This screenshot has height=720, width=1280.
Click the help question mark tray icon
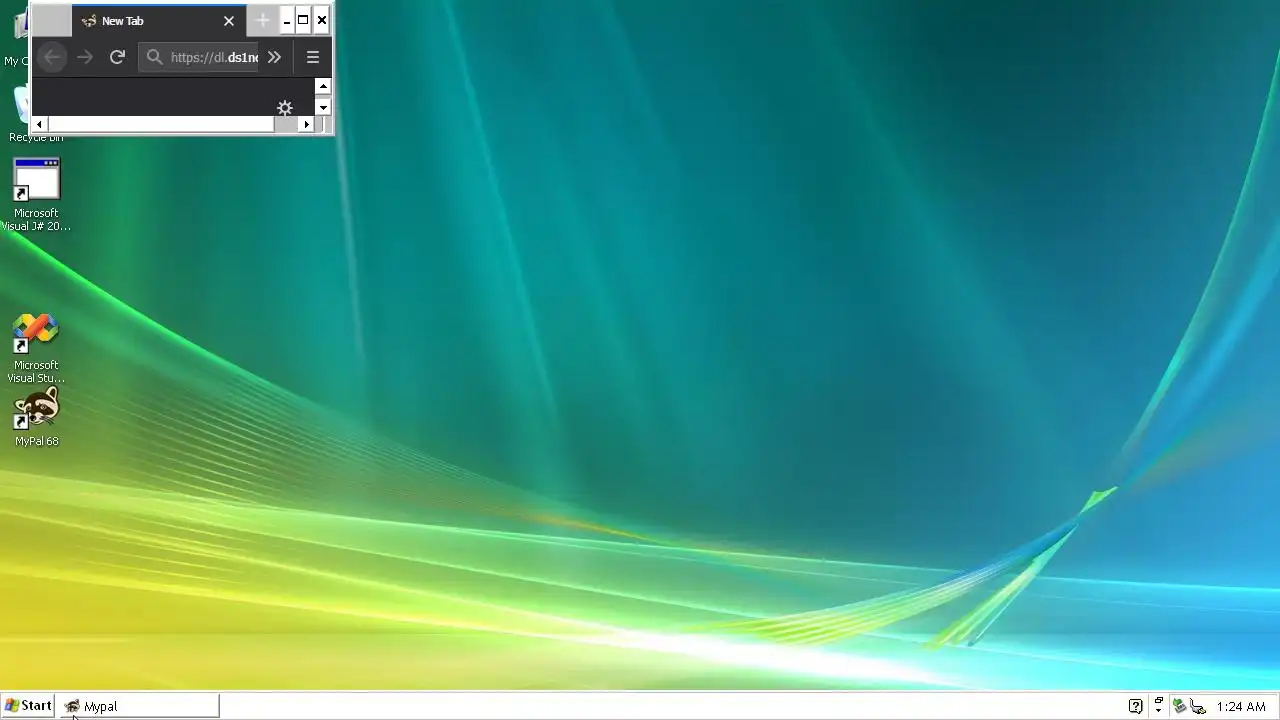click(1136, 706)
